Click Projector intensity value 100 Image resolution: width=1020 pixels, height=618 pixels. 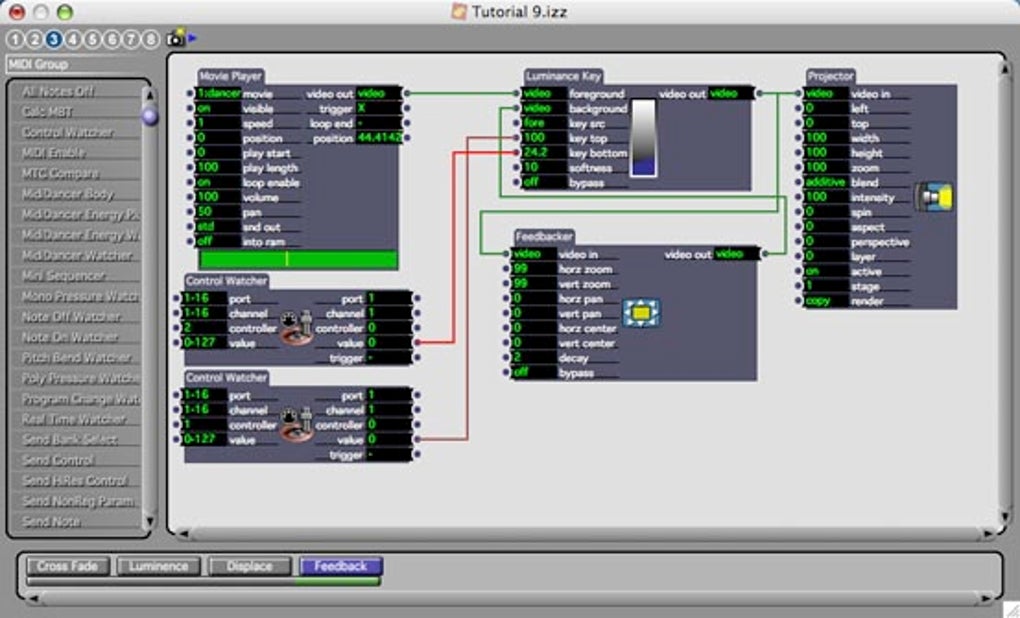(x=827, y=197)
